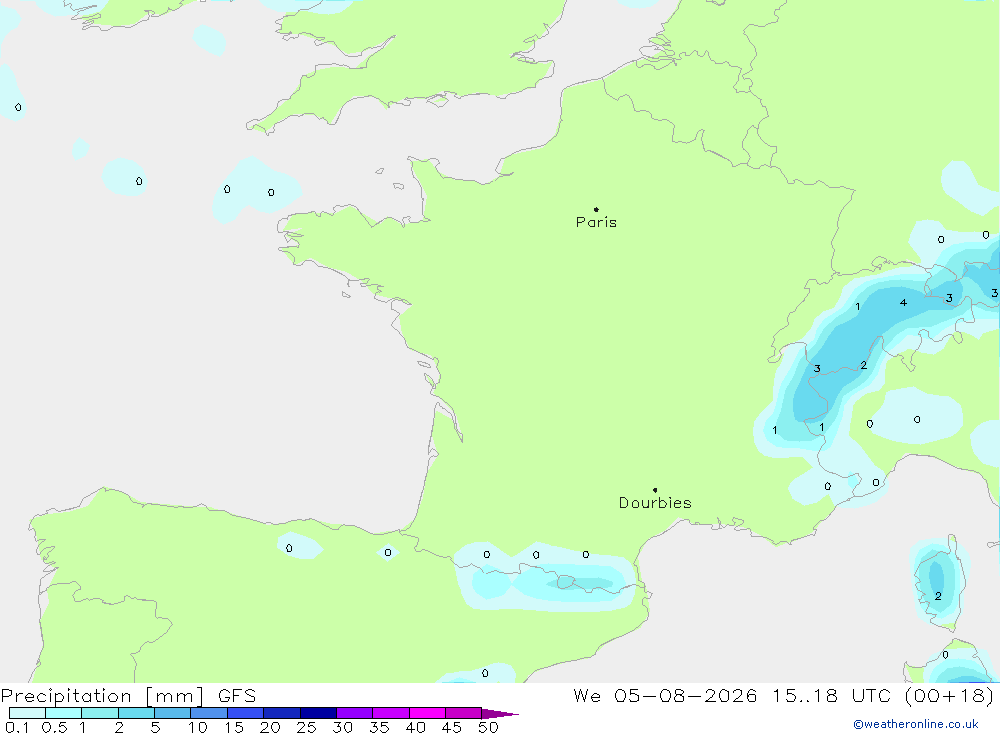Viewport: 1000px width, 733px height.
Task: Open the weatheronline.co.uk copyright link
Action: pos(916,724)
